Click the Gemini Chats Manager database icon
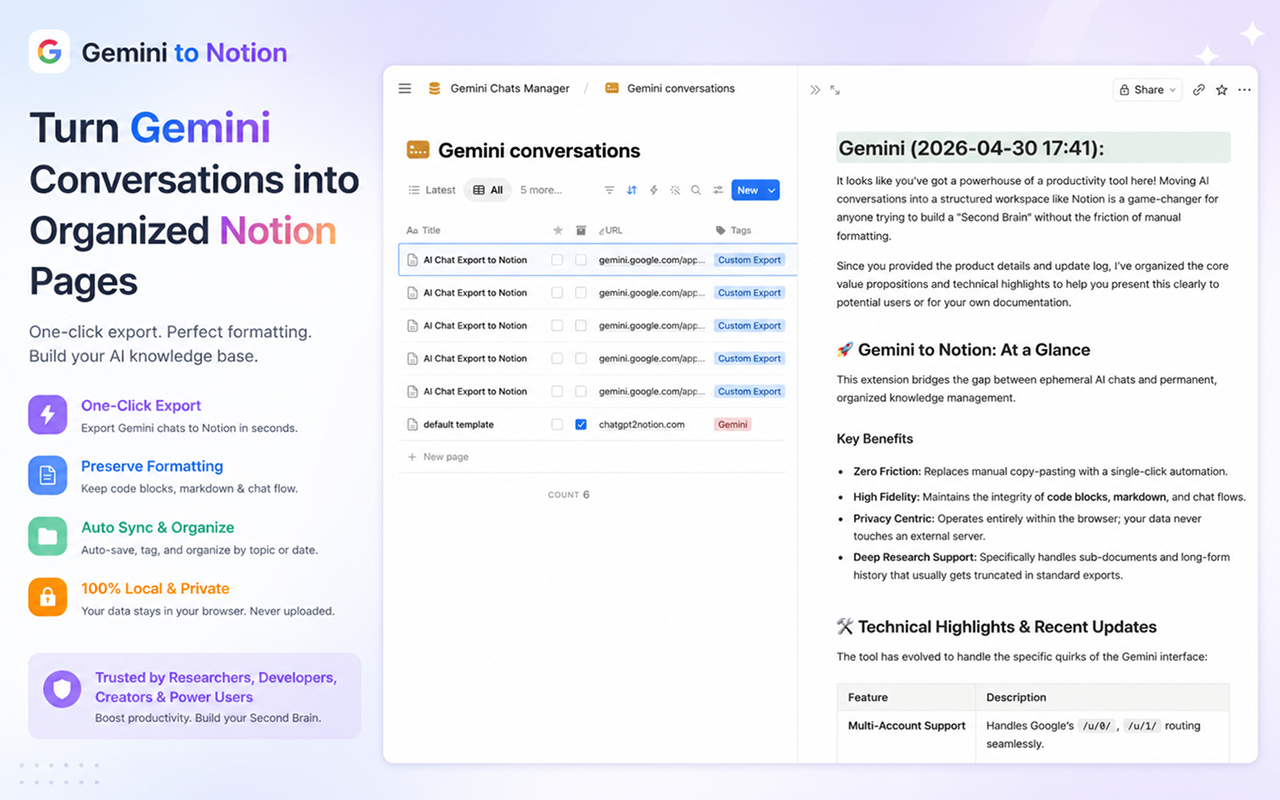The image size is (1280, 800). tap(434, 89)
